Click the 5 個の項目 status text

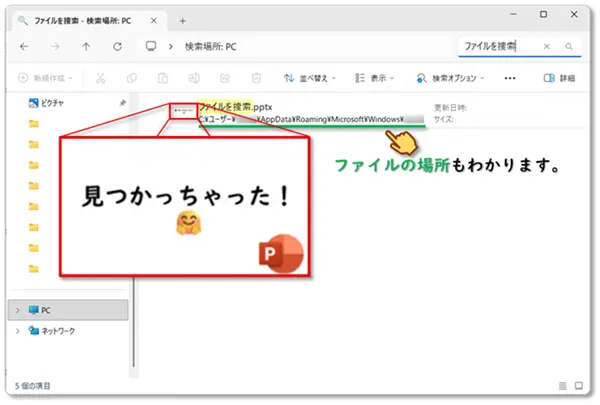[x=33, y=386]
